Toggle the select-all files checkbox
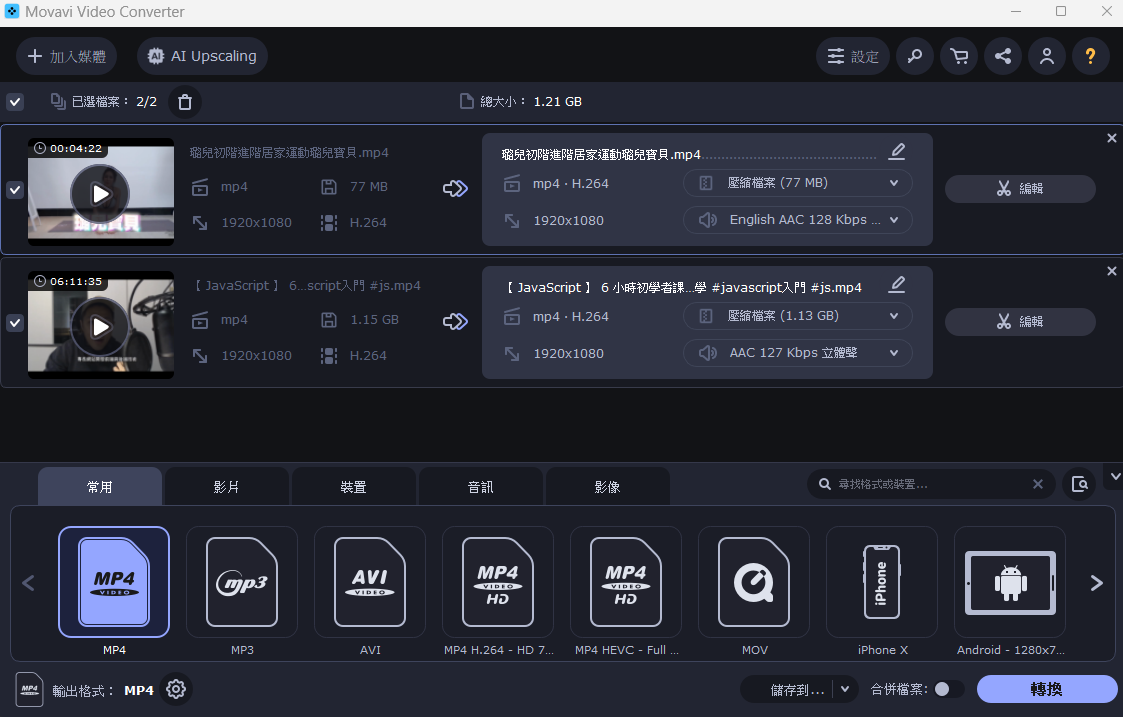Image resolution: width=1123 pixels, height=717 pixels. pos(15,102)
